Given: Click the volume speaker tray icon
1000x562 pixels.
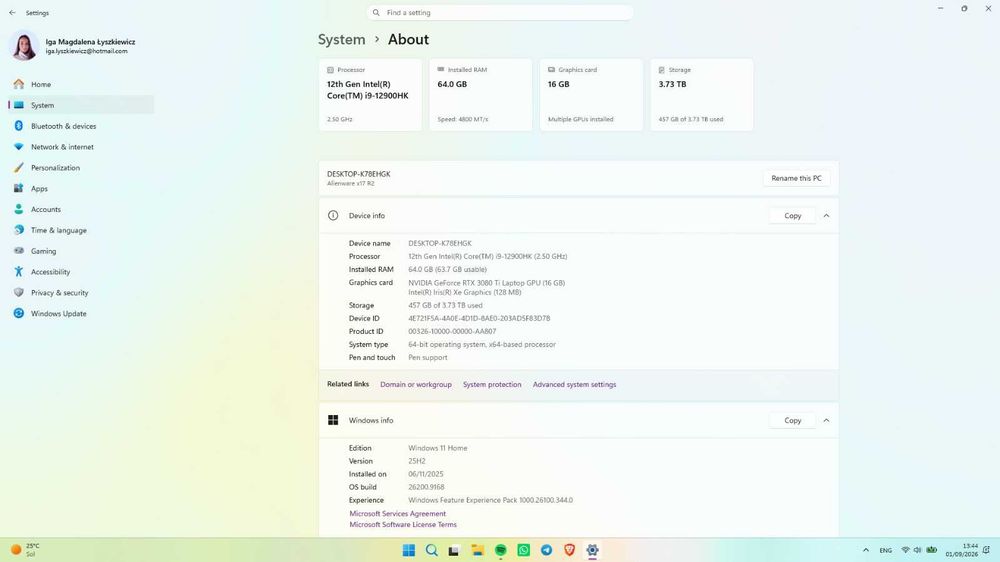Looking at the screenshot, I should [918, 550].
